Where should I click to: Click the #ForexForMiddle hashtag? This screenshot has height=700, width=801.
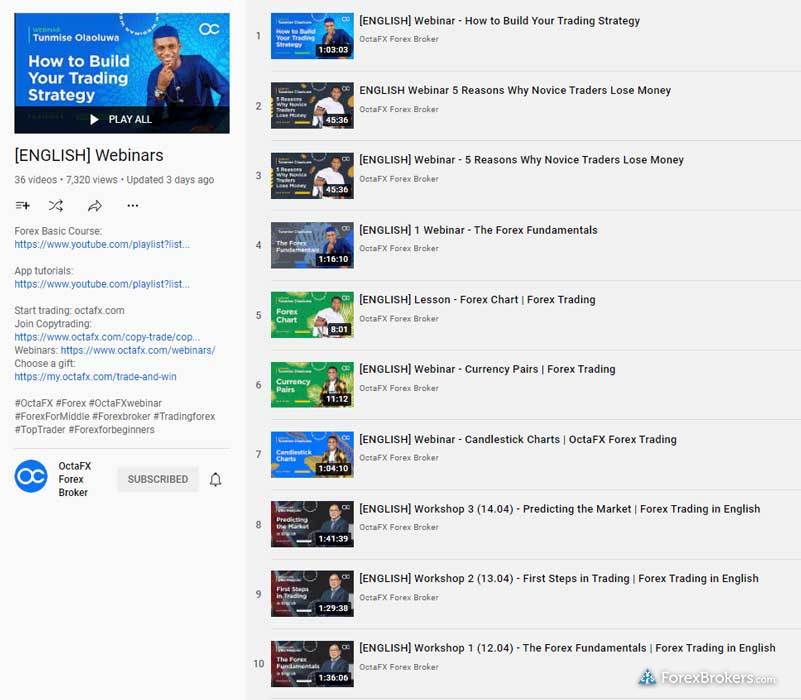pos(52,416)
